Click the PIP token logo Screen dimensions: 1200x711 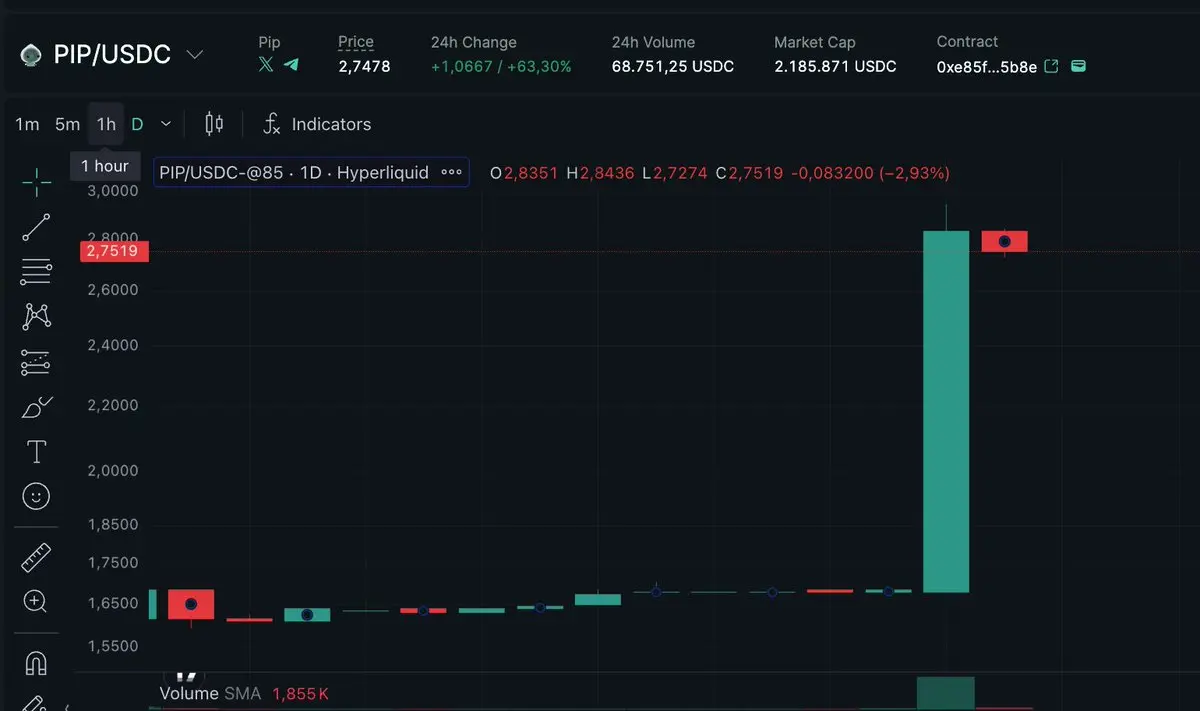coord(31,54)
